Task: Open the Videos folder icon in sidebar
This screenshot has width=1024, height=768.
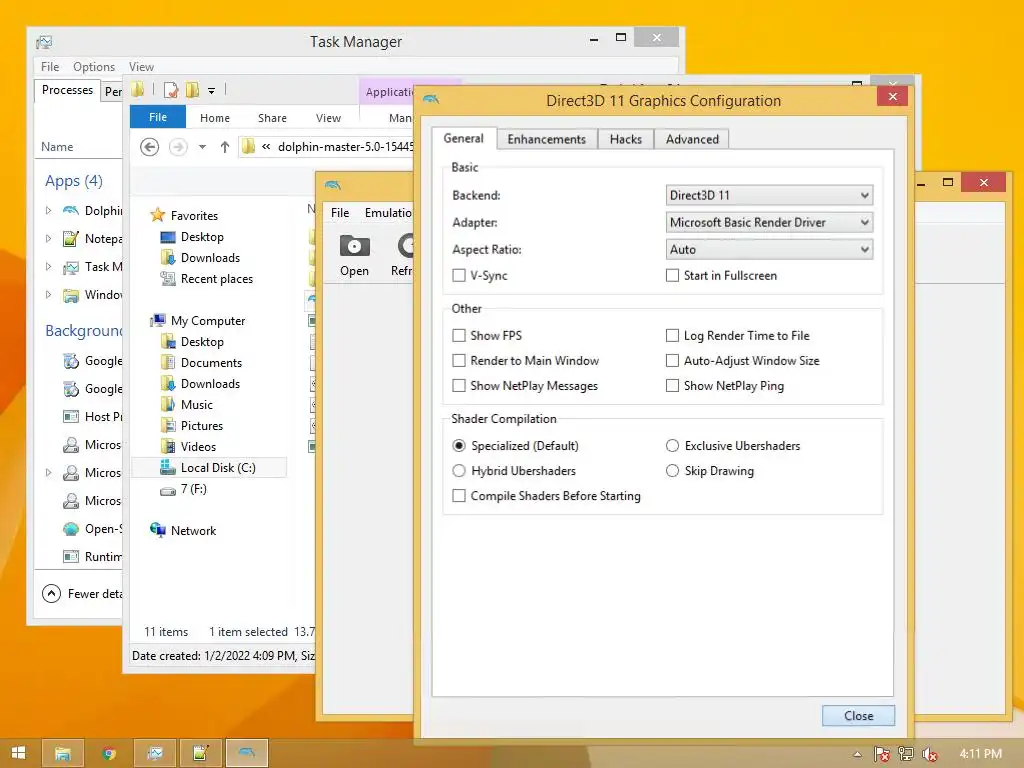Action: click(168, 447)
